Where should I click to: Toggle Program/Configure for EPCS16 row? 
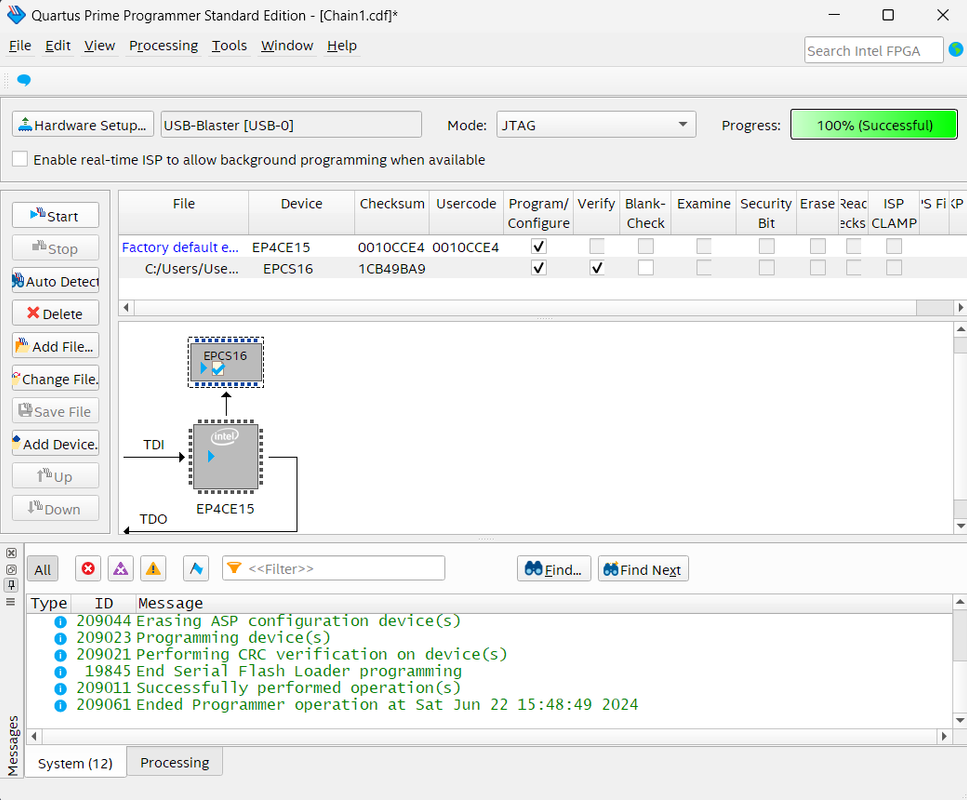click(x=538, y=268)
